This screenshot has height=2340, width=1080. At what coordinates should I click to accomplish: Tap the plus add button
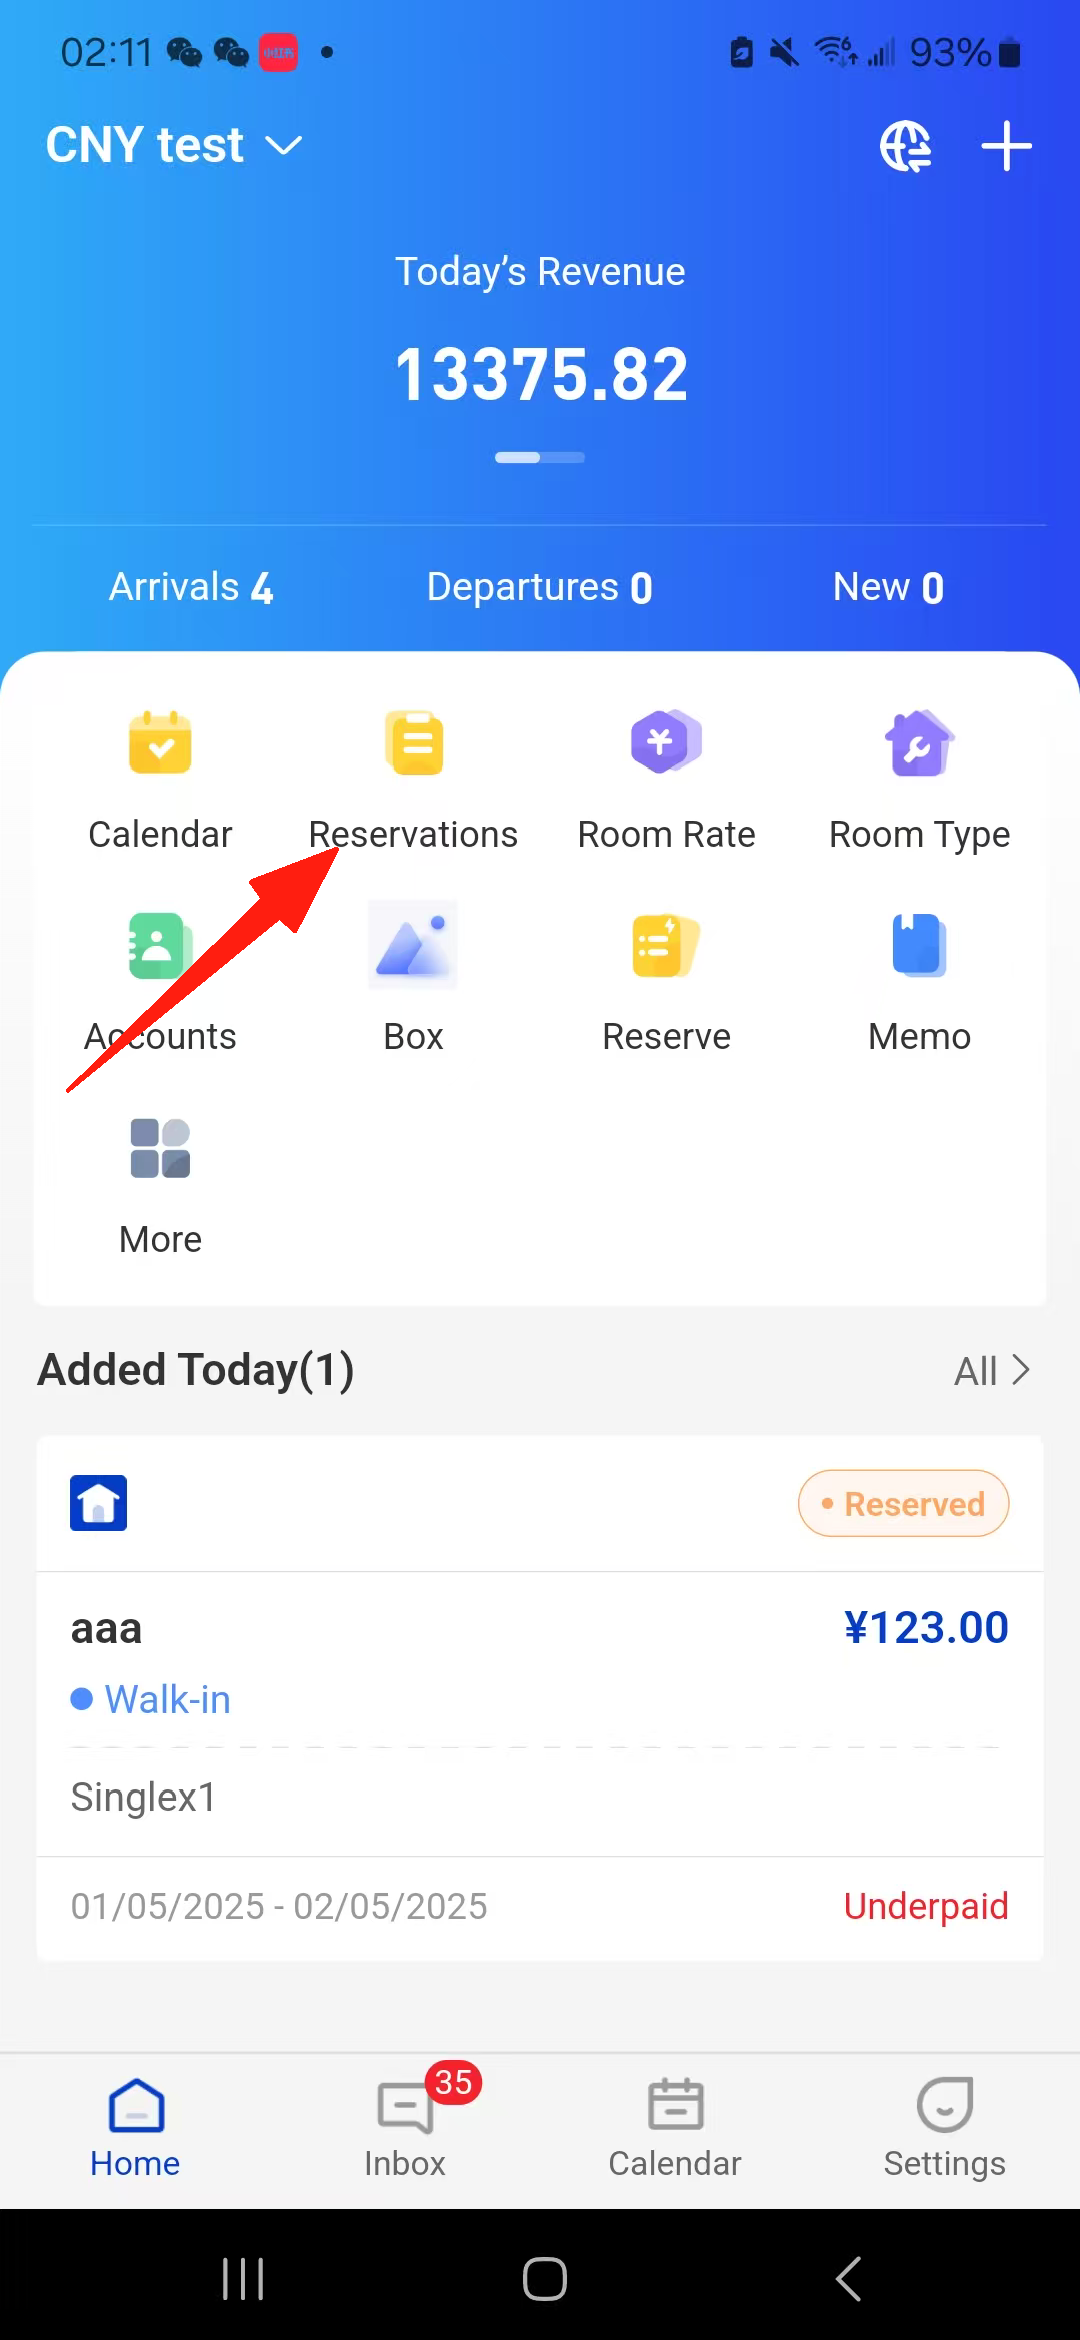tap(1006, 147)
